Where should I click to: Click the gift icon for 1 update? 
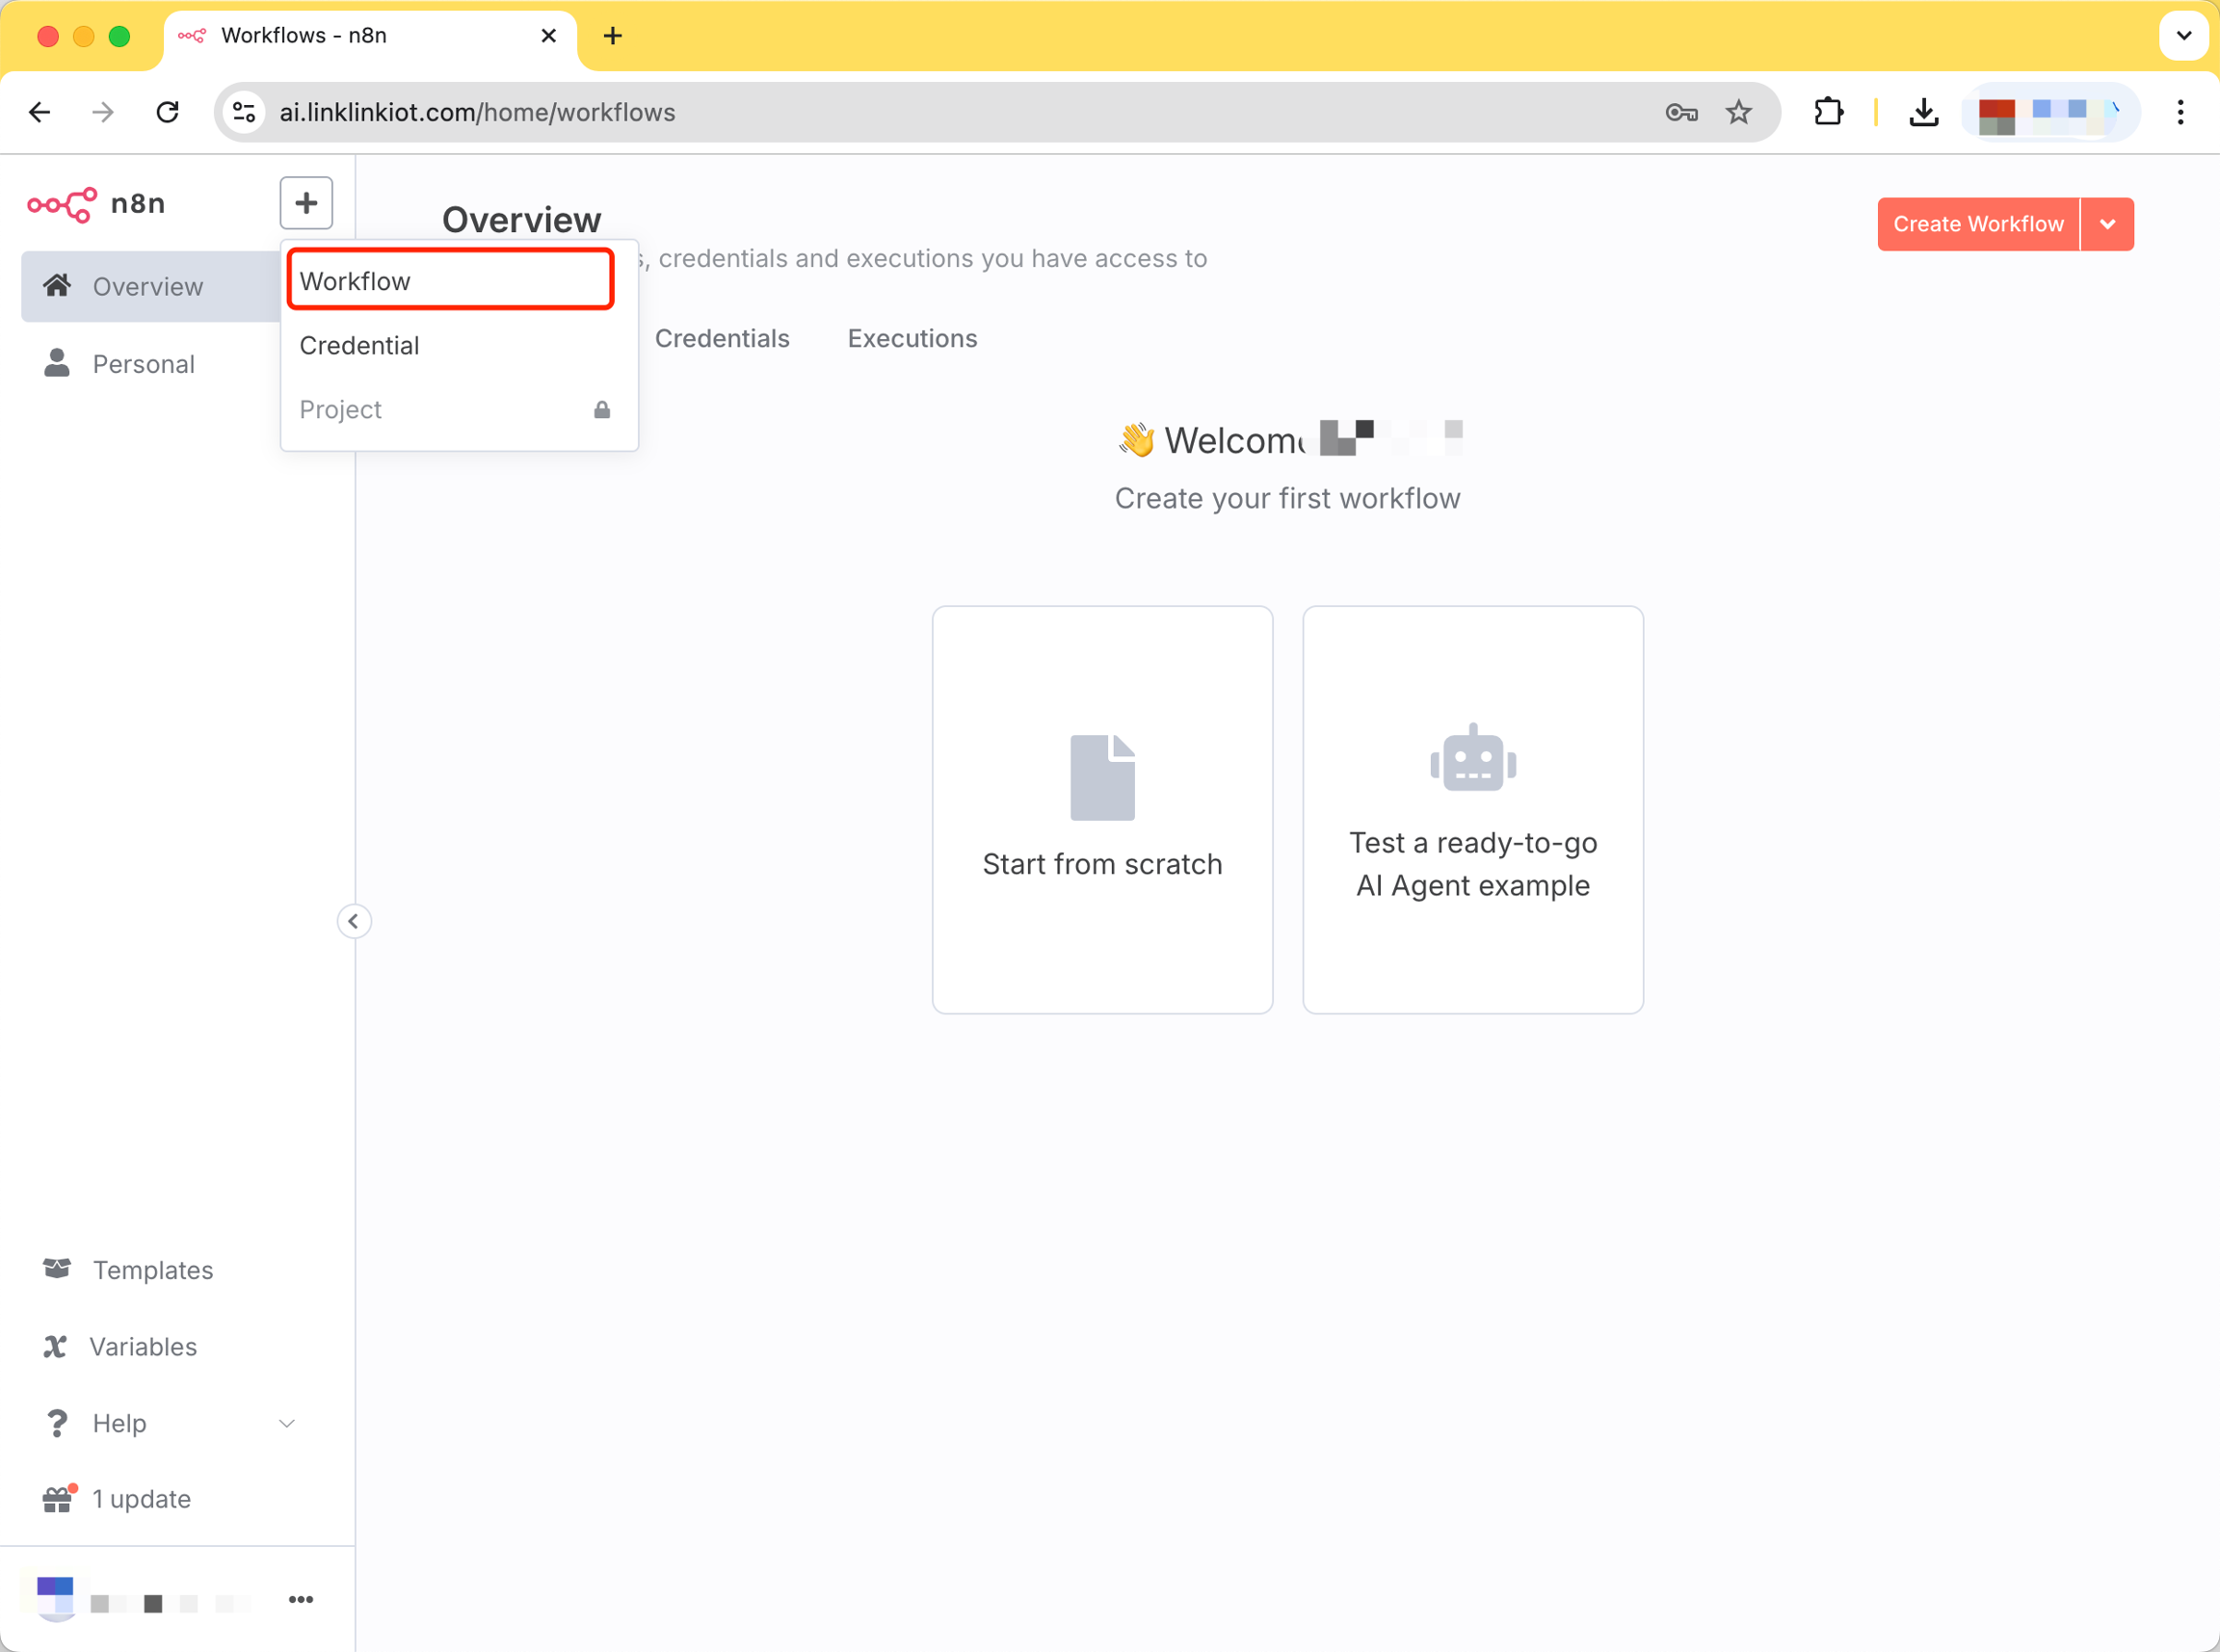click(58, 1499)
